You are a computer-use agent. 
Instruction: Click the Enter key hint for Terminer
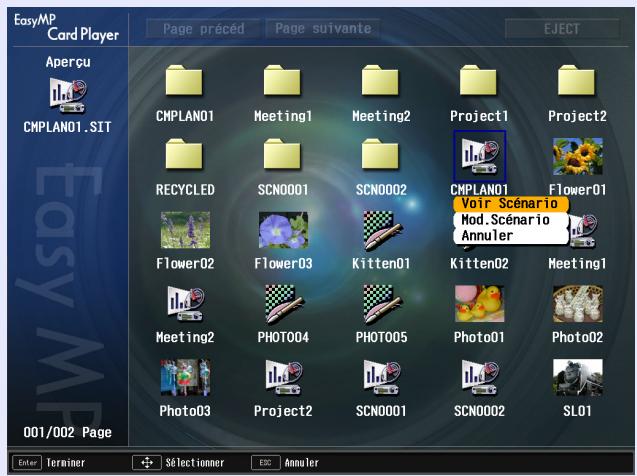pos(27,463)
